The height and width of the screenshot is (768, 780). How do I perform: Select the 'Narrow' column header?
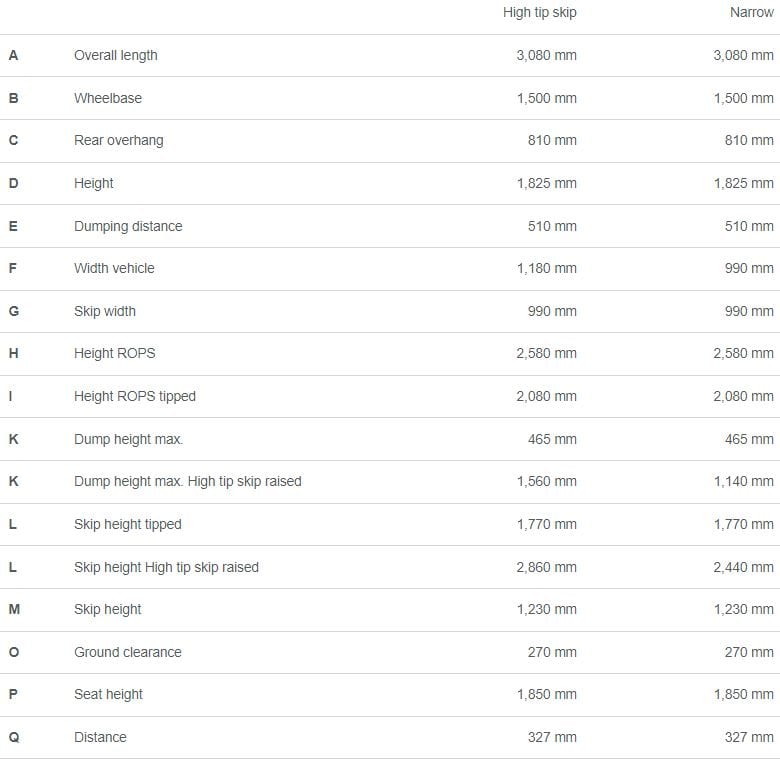click(x=752, y=12)
